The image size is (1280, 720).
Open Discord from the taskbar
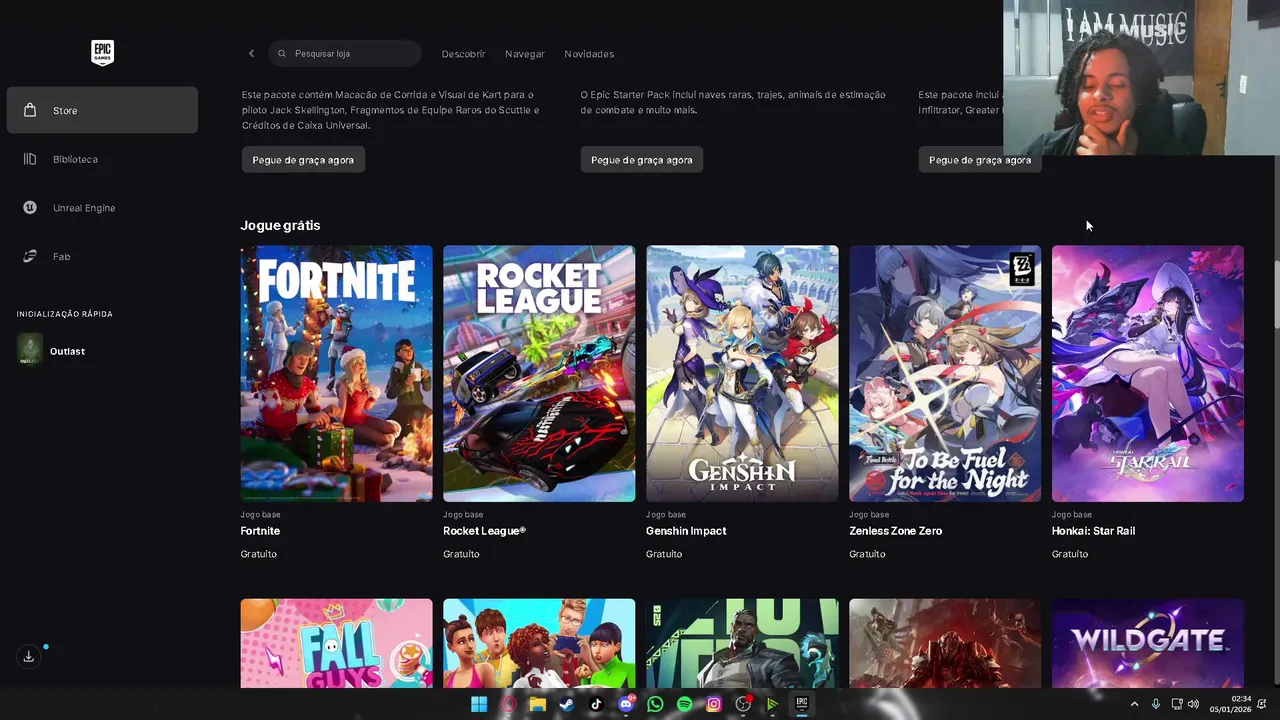click(x=626, y=704)
